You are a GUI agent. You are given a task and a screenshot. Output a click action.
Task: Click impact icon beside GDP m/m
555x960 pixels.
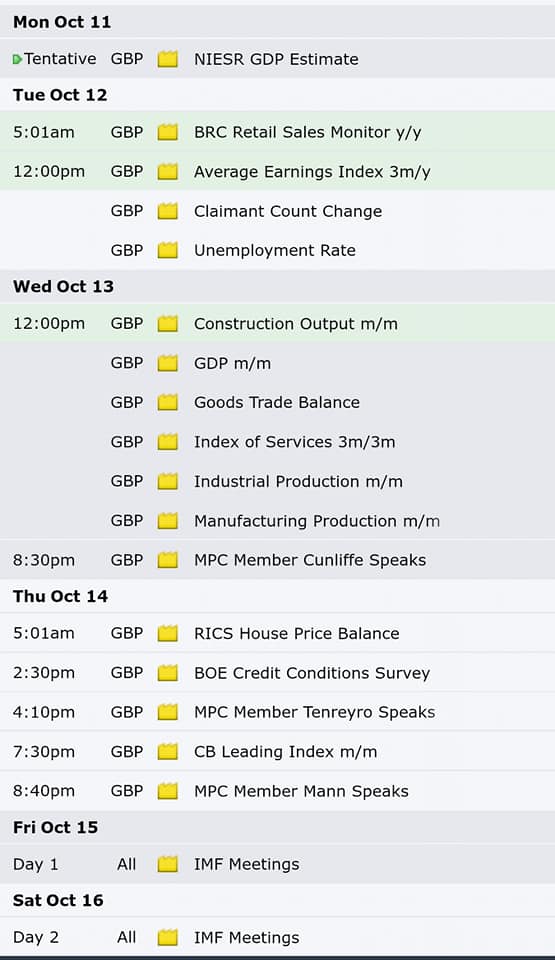(x=167, y=363)
